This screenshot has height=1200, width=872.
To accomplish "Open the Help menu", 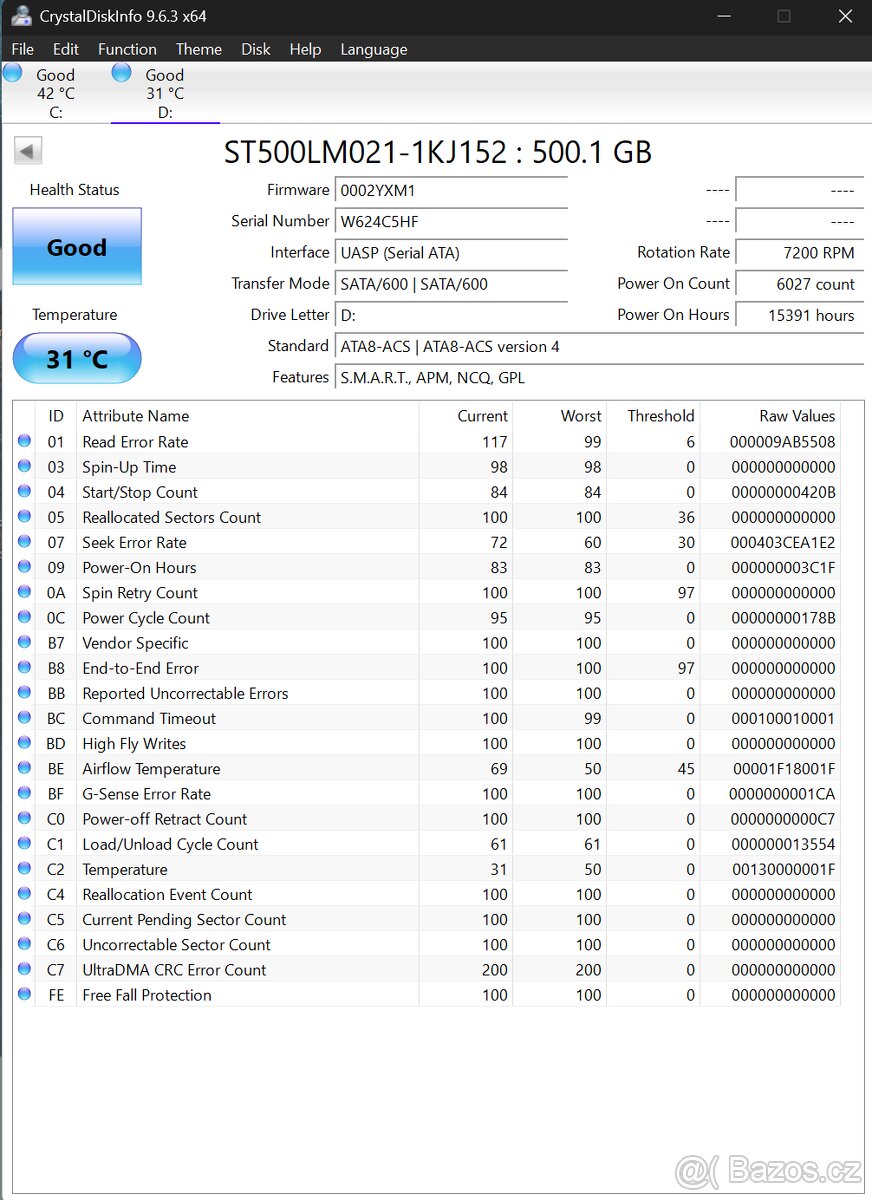I will tap(305, 49).
